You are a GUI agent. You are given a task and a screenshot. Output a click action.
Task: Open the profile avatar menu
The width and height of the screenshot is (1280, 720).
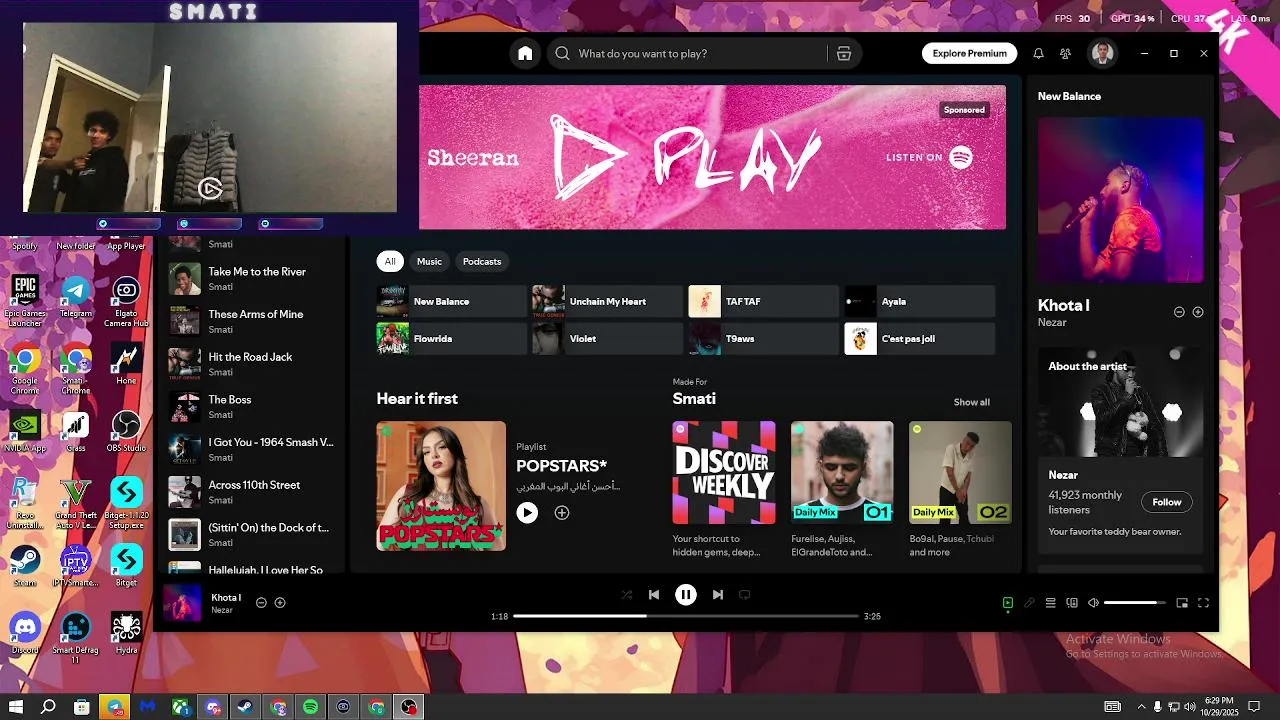point(1103,53)
